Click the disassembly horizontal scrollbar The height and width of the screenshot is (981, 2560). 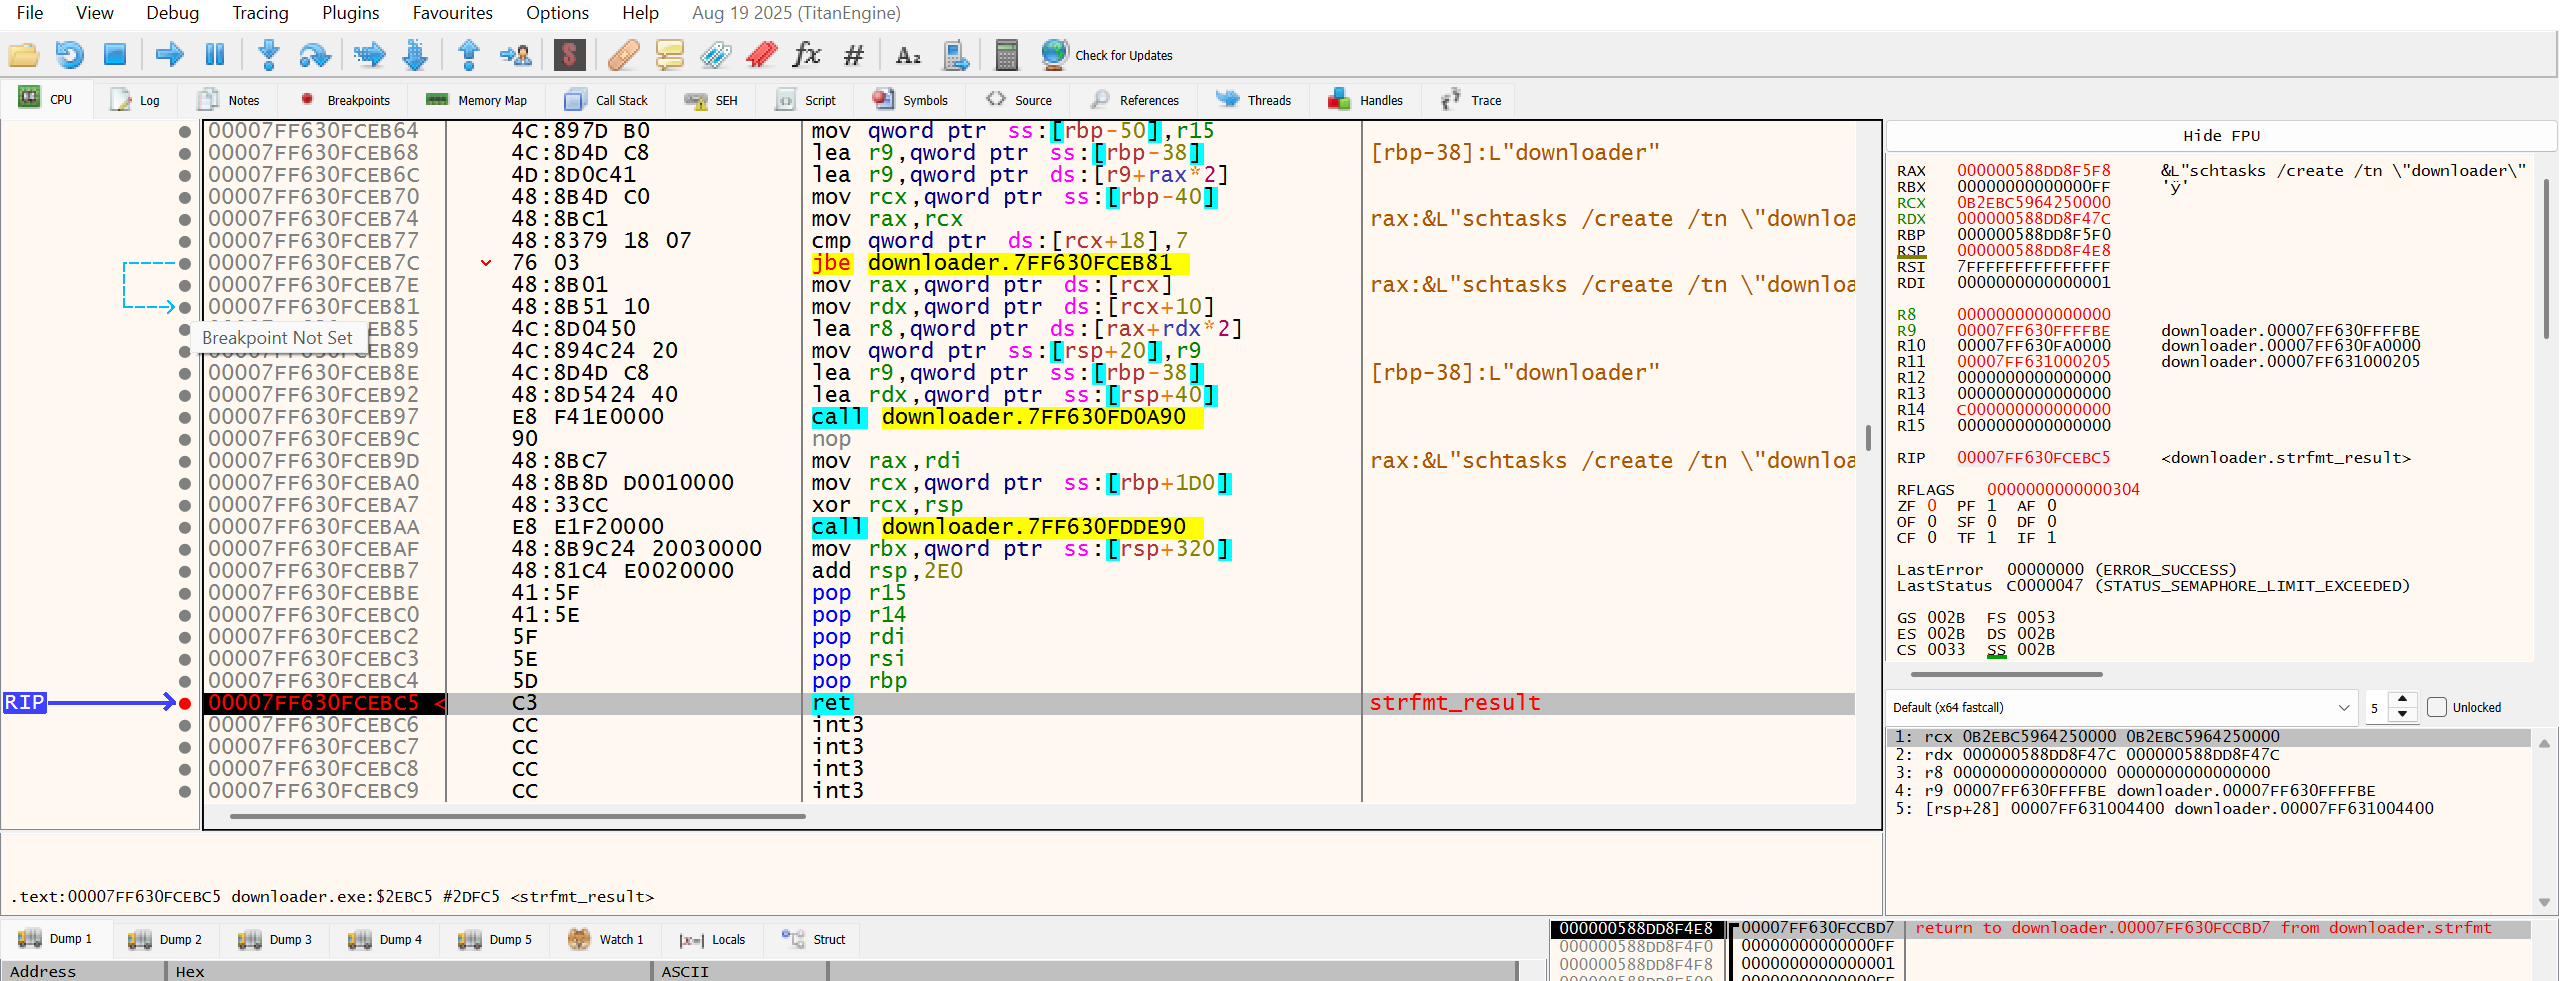(x=518, y=816)
